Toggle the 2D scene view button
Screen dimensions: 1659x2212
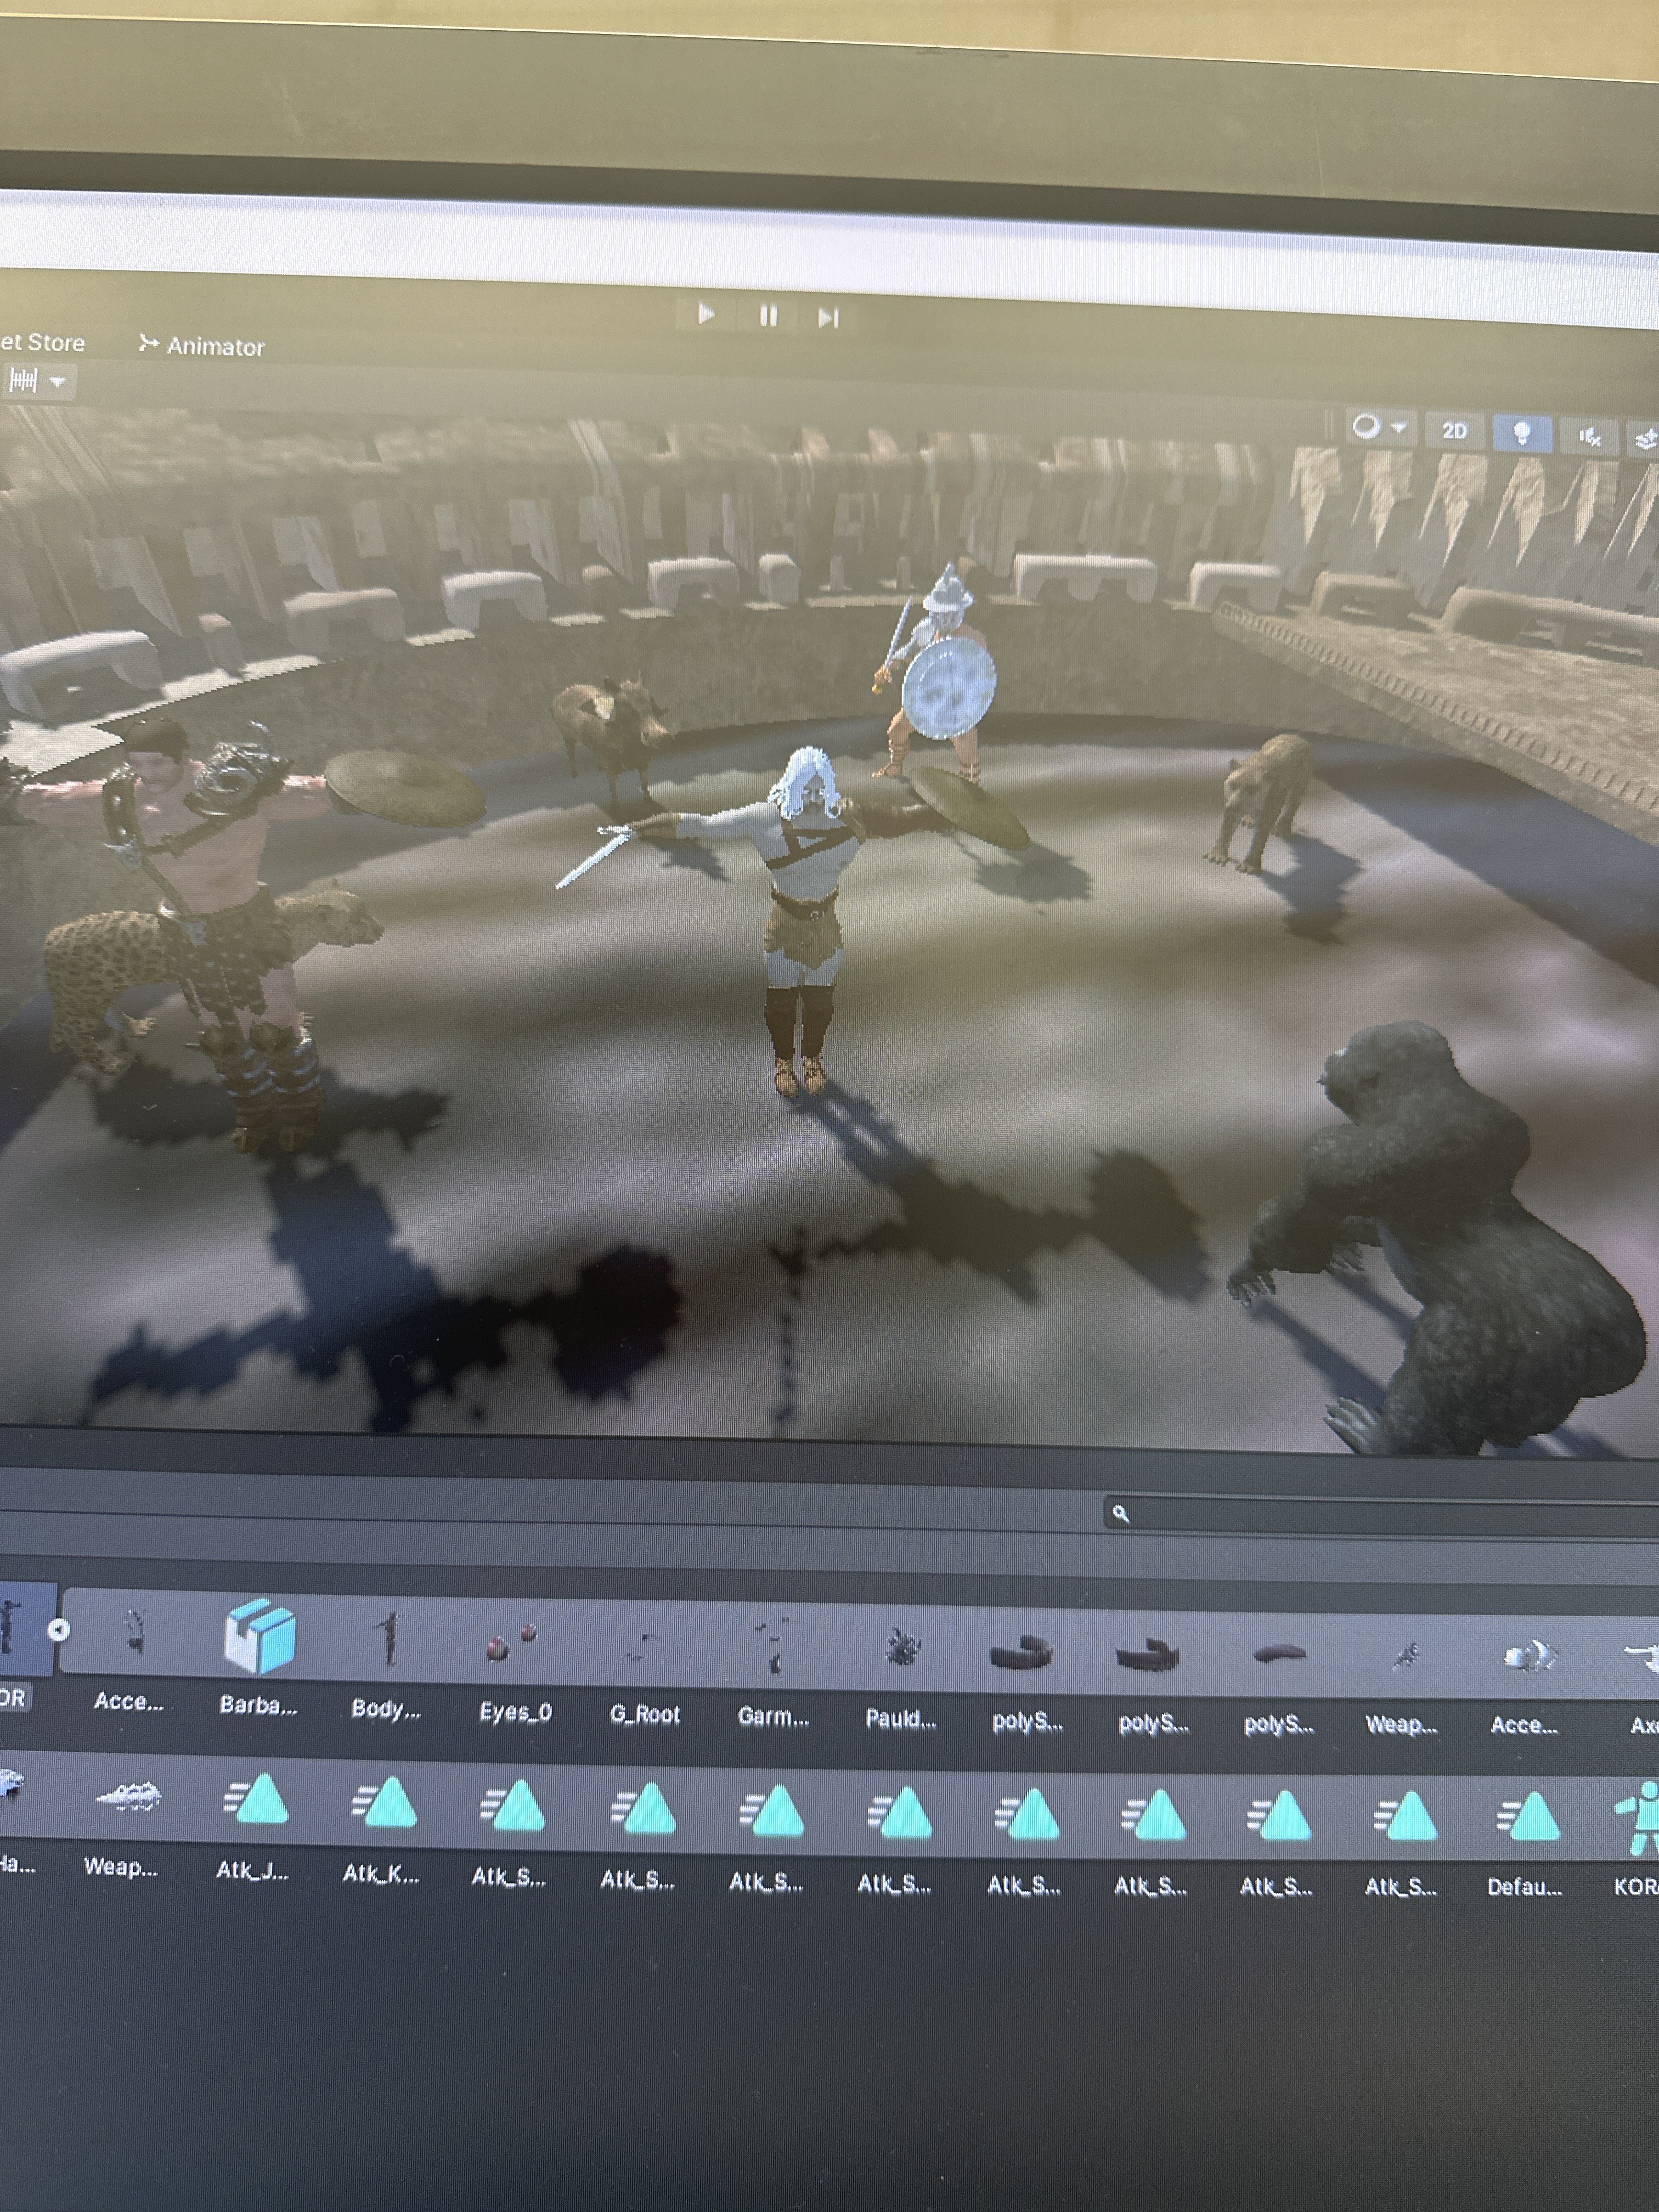tap(1454, 431)
